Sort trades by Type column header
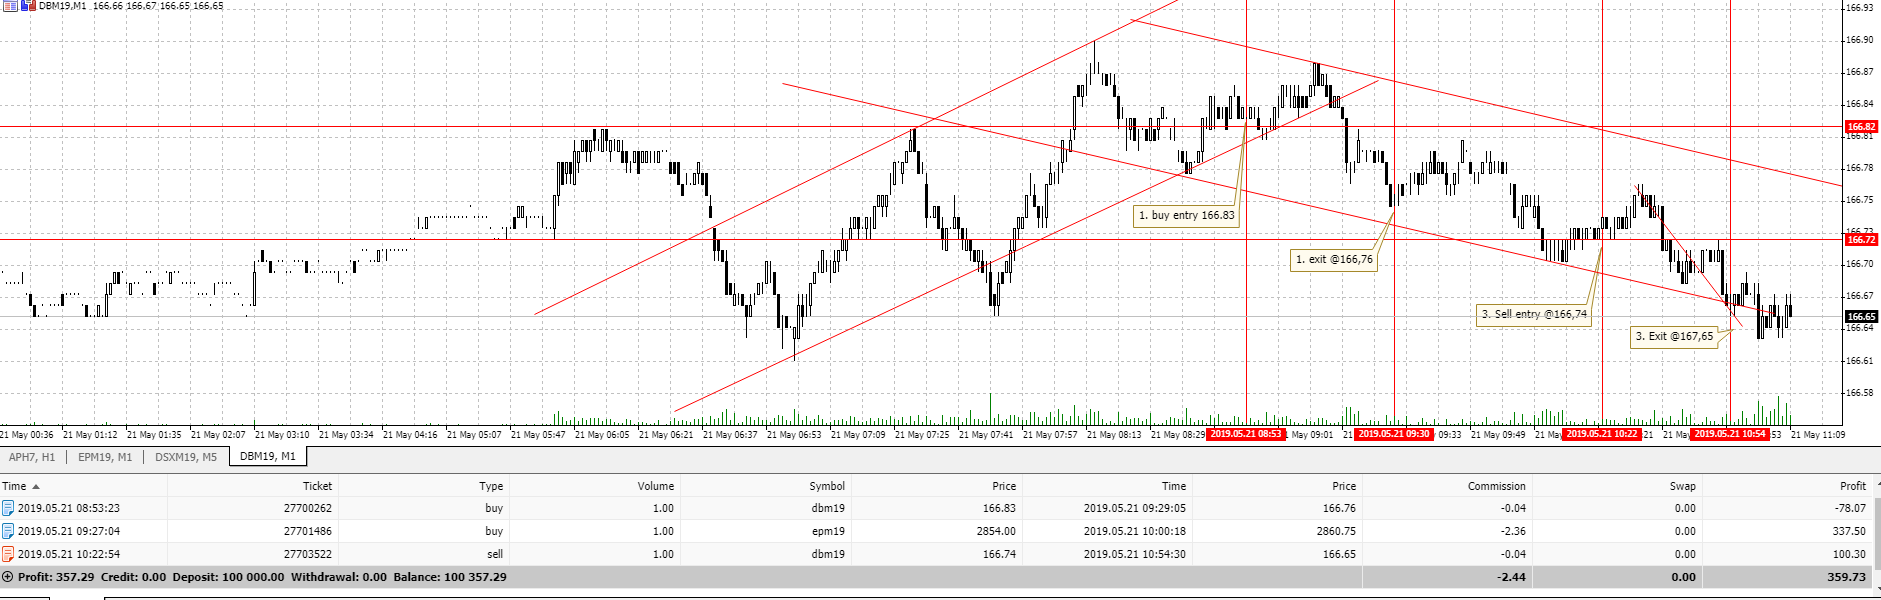The image size is (1881, 600). (491, 486)
